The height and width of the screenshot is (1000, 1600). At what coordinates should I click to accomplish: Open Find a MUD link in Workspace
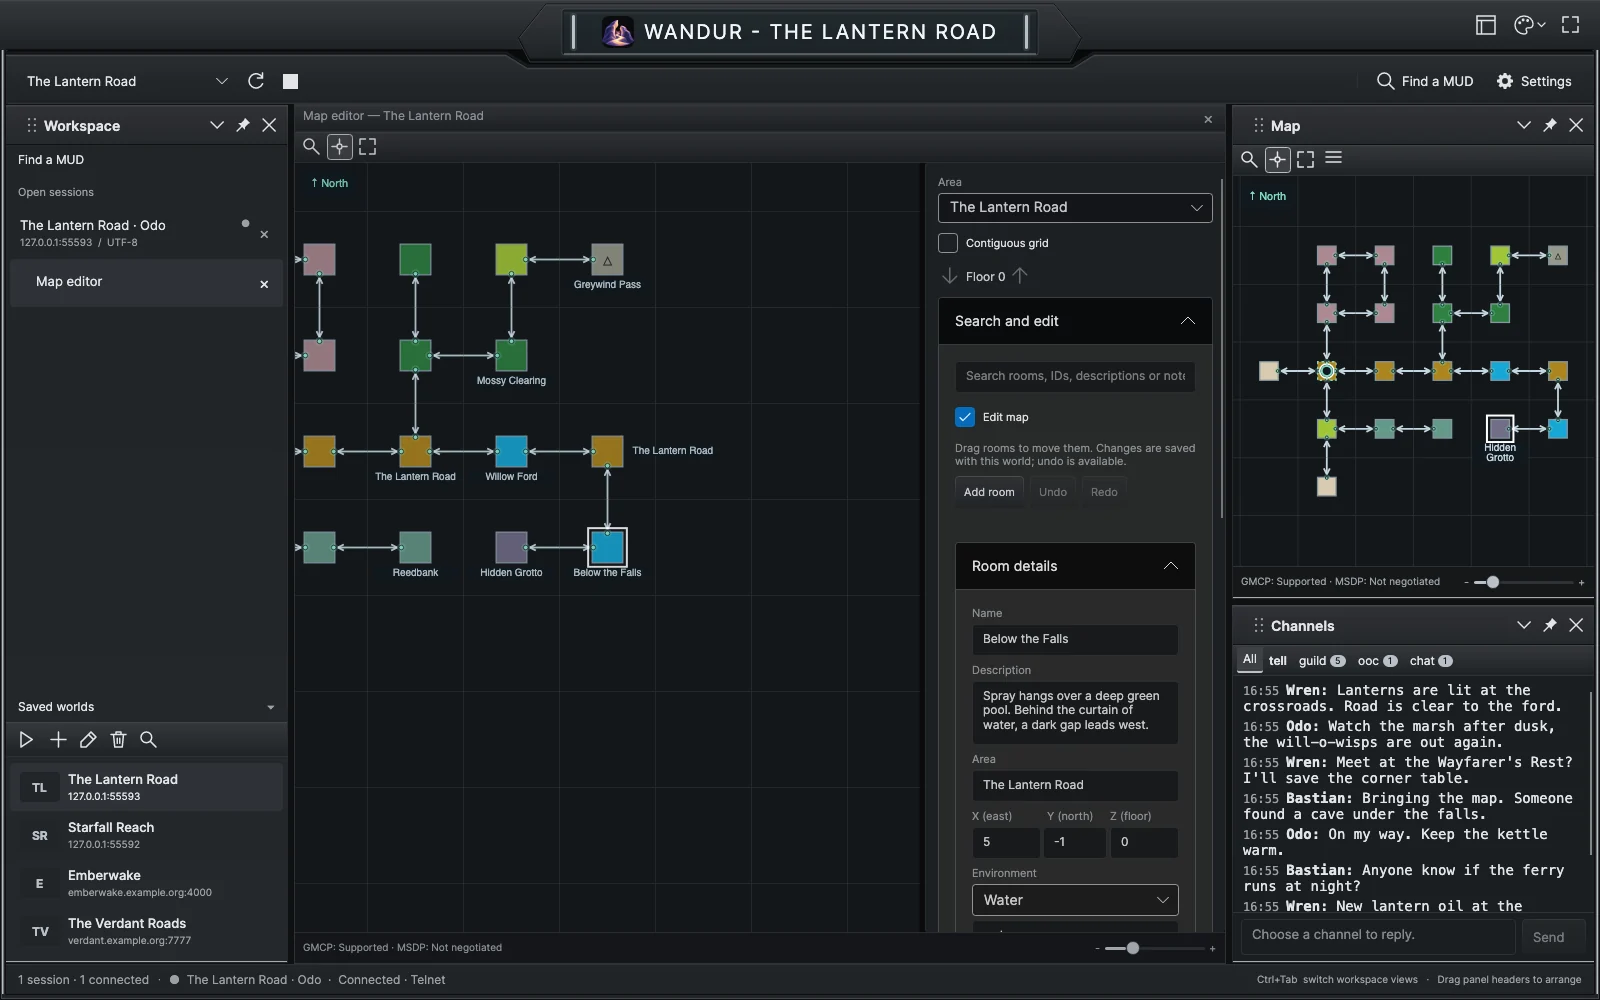(x=51, y=160)
